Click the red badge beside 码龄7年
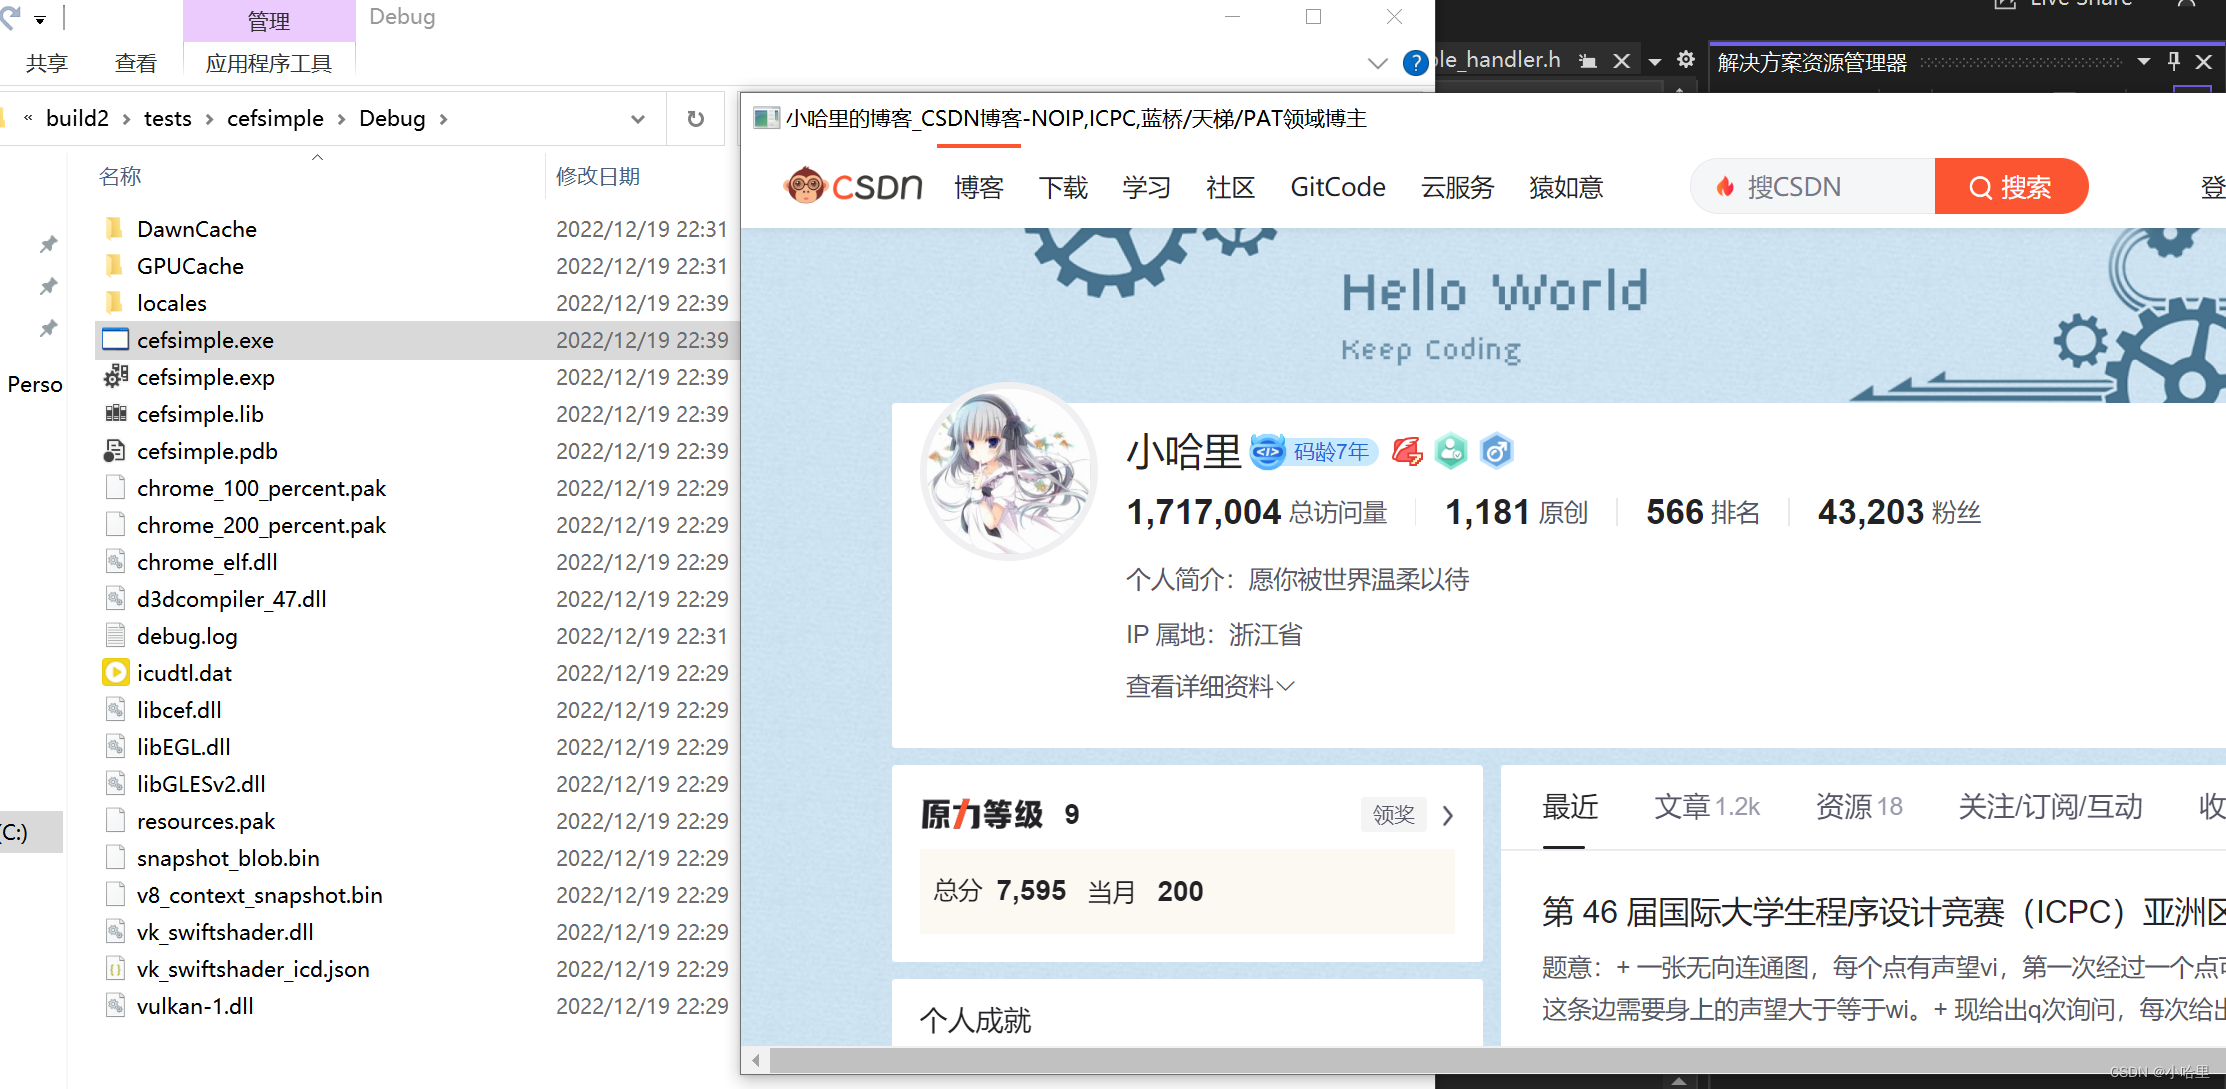This screenshot has height=1089, width=2226. click(1407, 452)
